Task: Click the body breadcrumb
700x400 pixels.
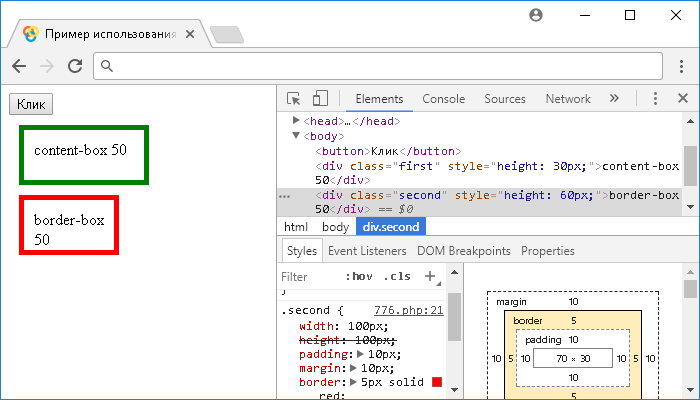Action: tap(335, 227)
